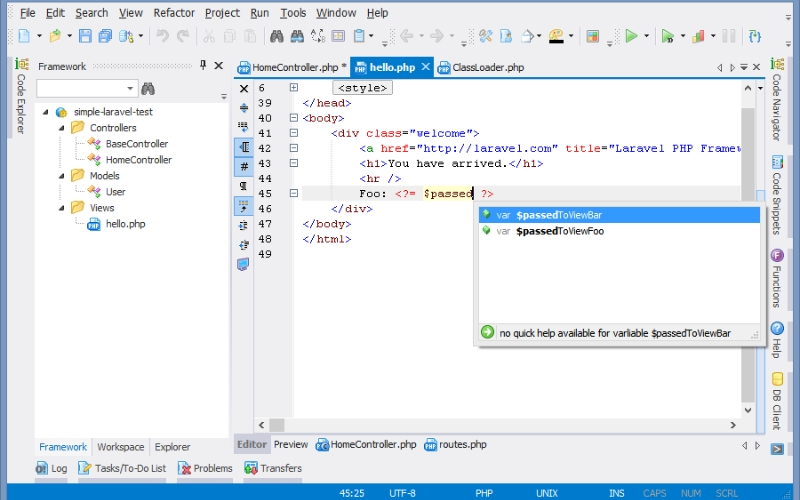Open the Functions side panel
Screen dimensions: 800x500
pos(777,279)
